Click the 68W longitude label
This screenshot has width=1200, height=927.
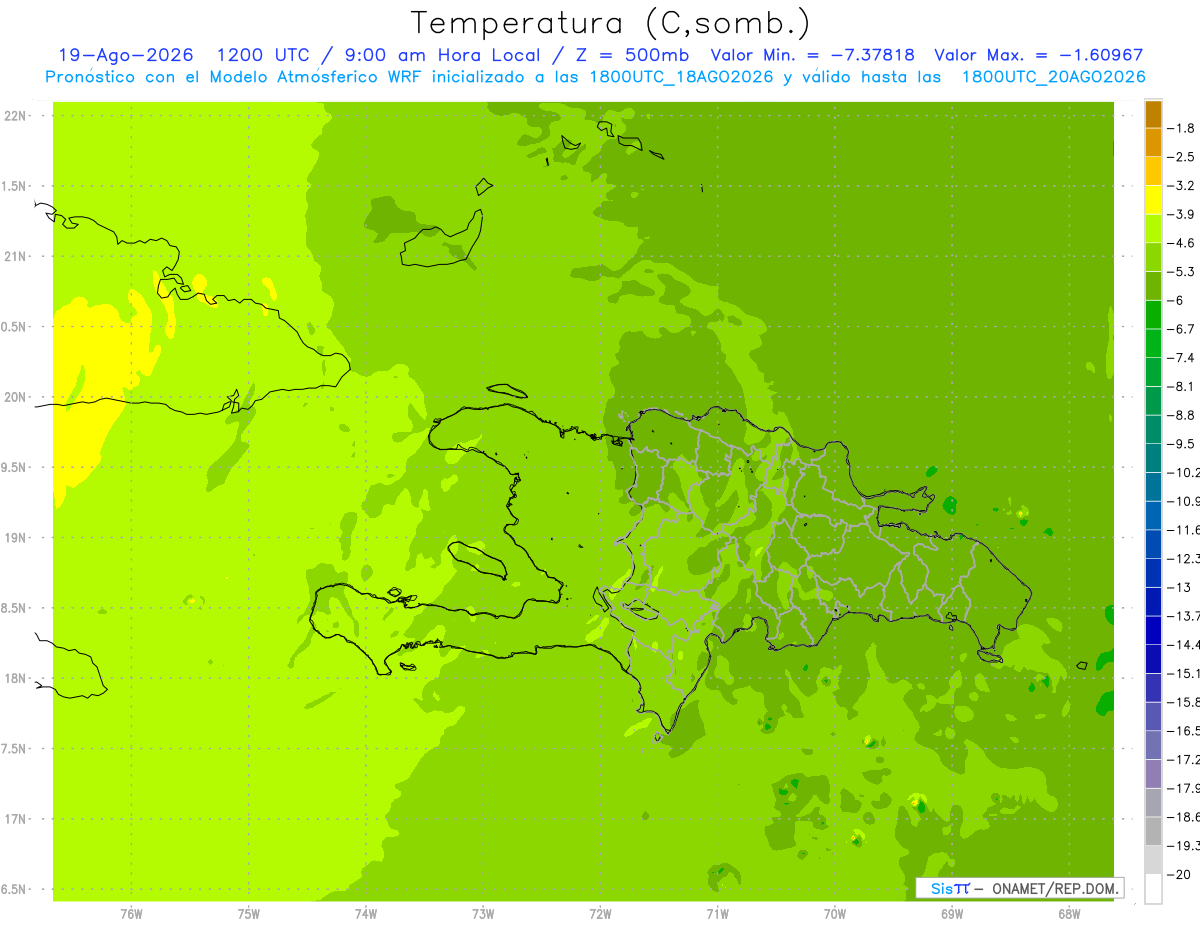tap(1068, 914)
